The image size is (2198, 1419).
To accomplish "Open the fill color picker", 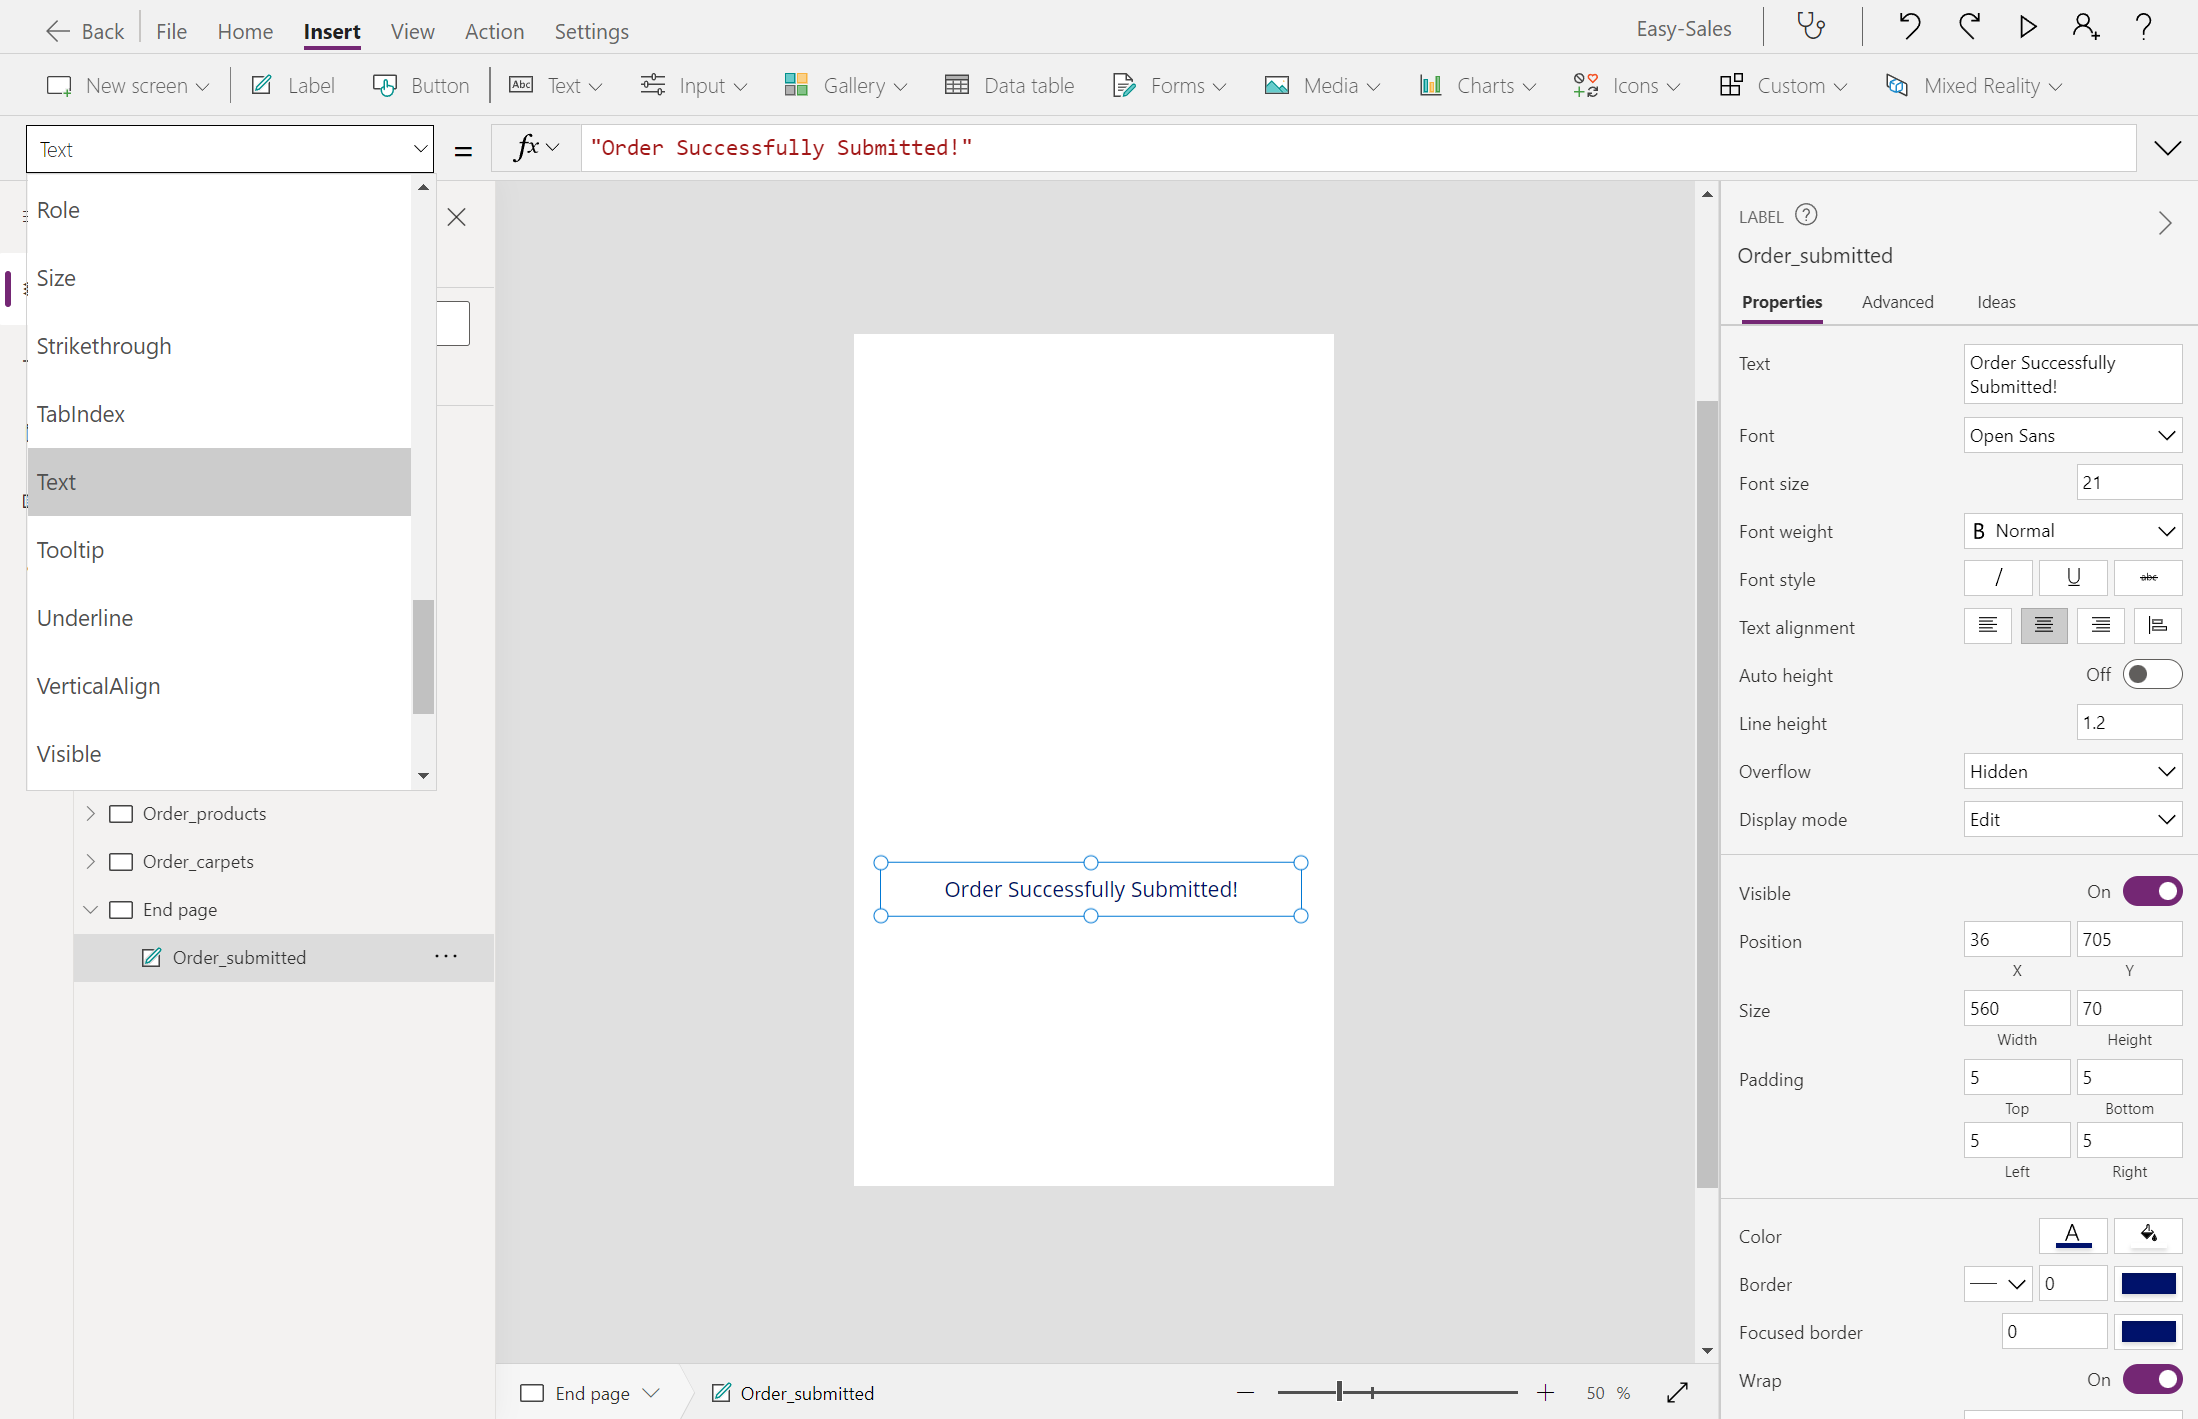I will 2147,1236.
